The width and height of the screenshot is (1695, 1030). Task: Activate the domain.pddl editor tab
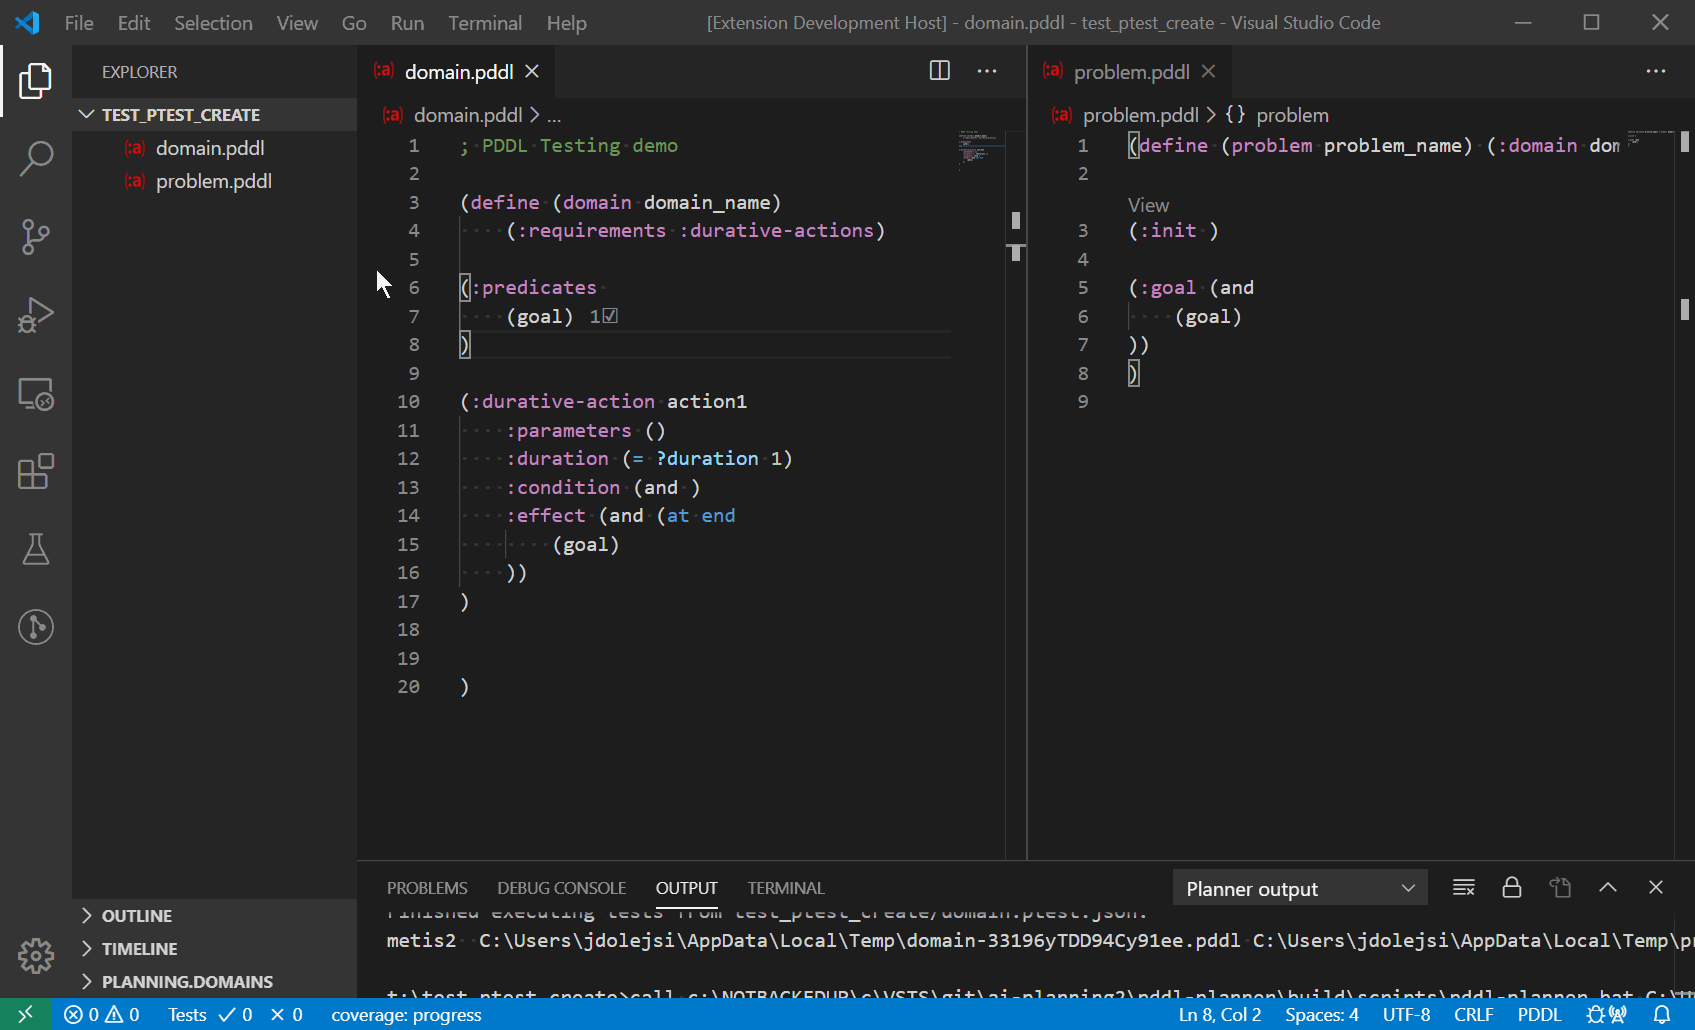coord(456,72)
